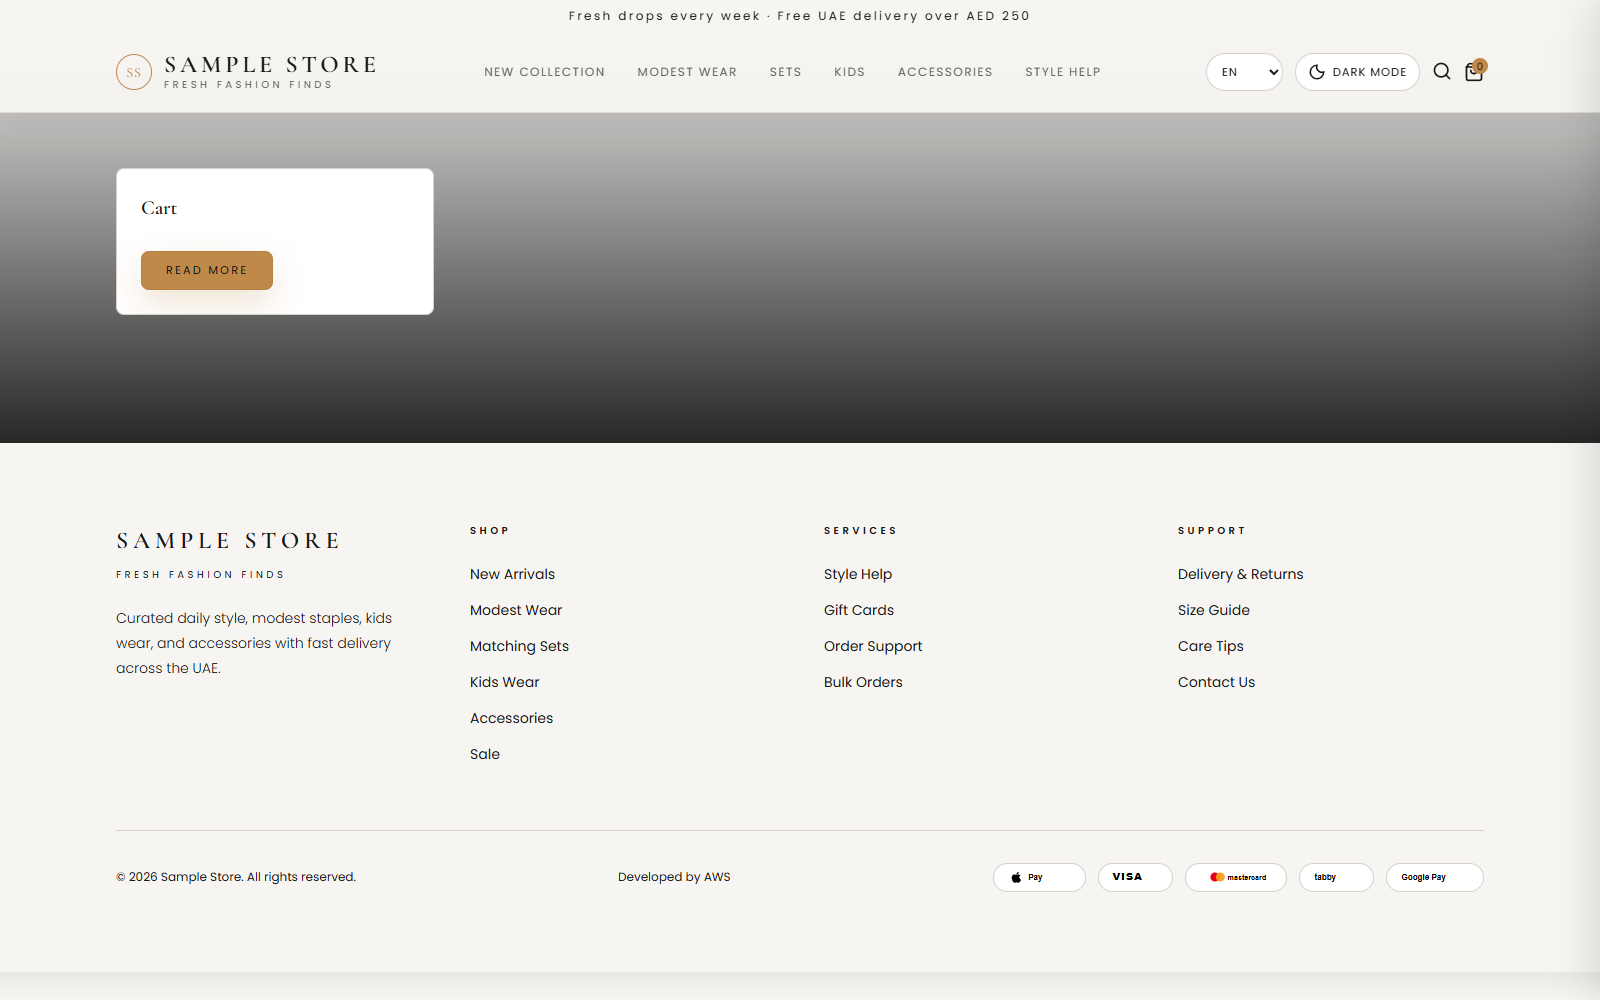Click the footer Sample Store wordmark
Screen dimensions: 1600x1000
coord(229,541)
